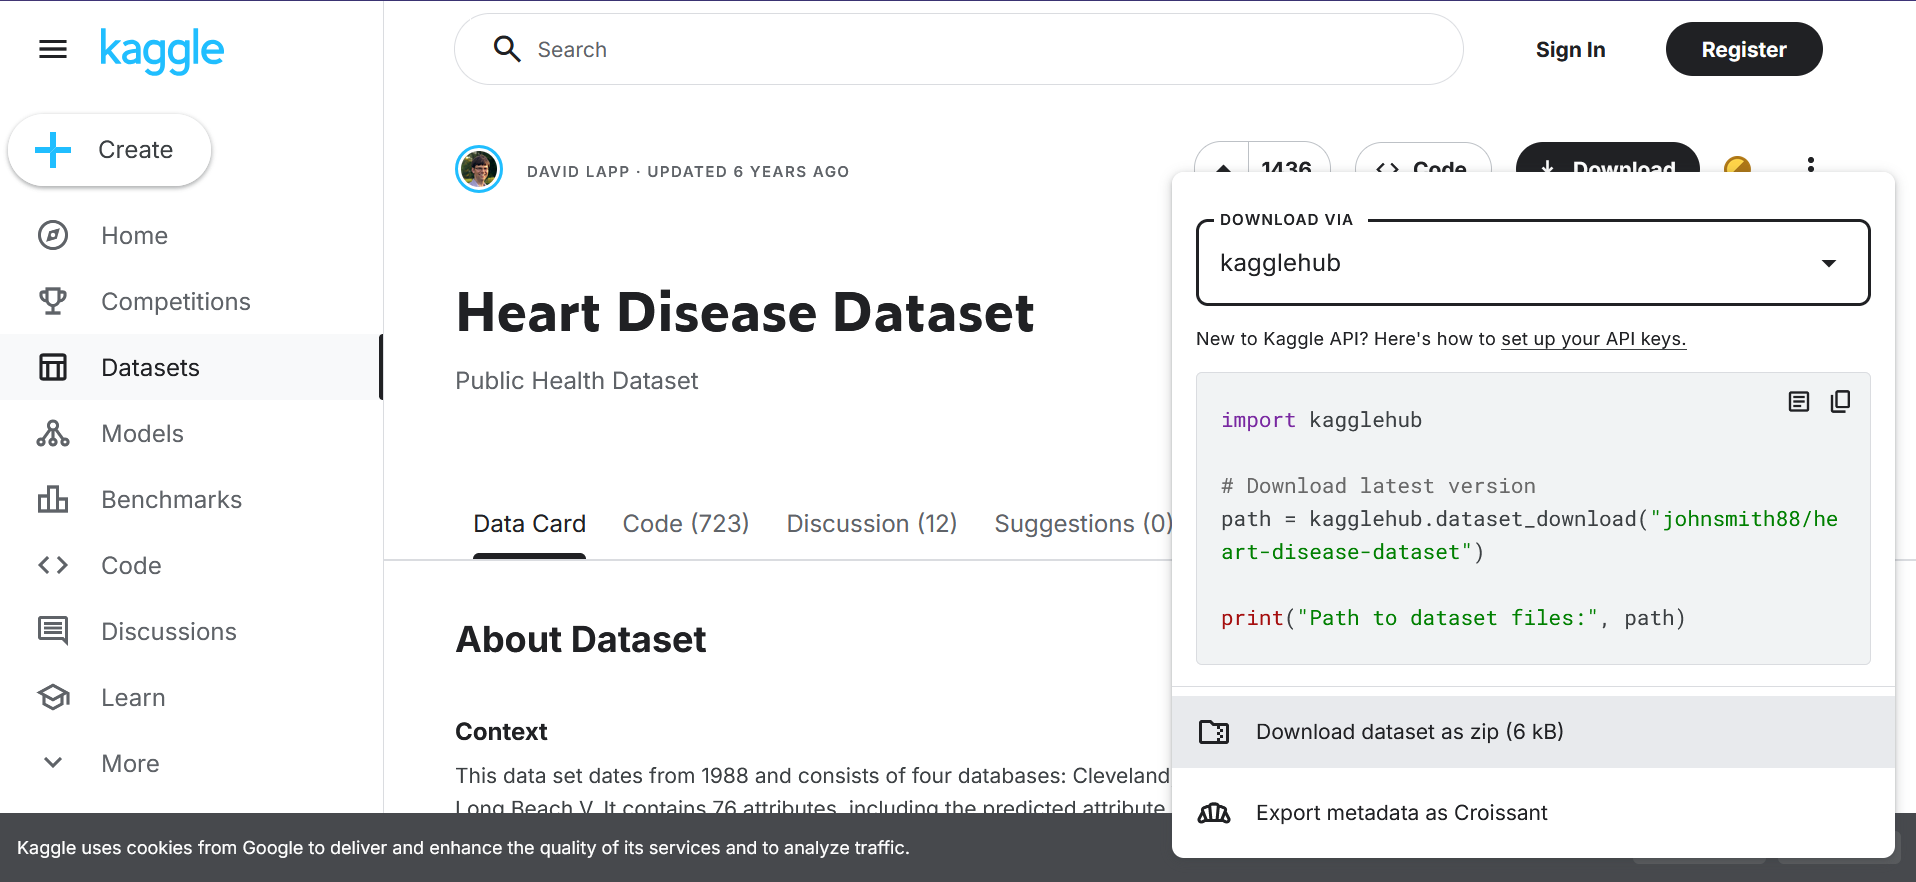Open the set up your API keys link
The height and width of the screenshot is (882, 1916).
coord(1593,339)
